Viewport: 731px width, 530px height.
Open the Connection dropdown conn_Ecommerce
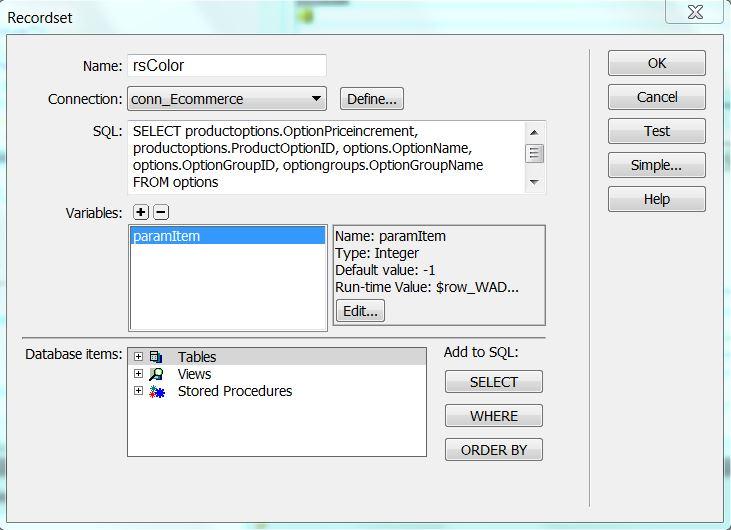pyautogui.click(x=227, y=99)
